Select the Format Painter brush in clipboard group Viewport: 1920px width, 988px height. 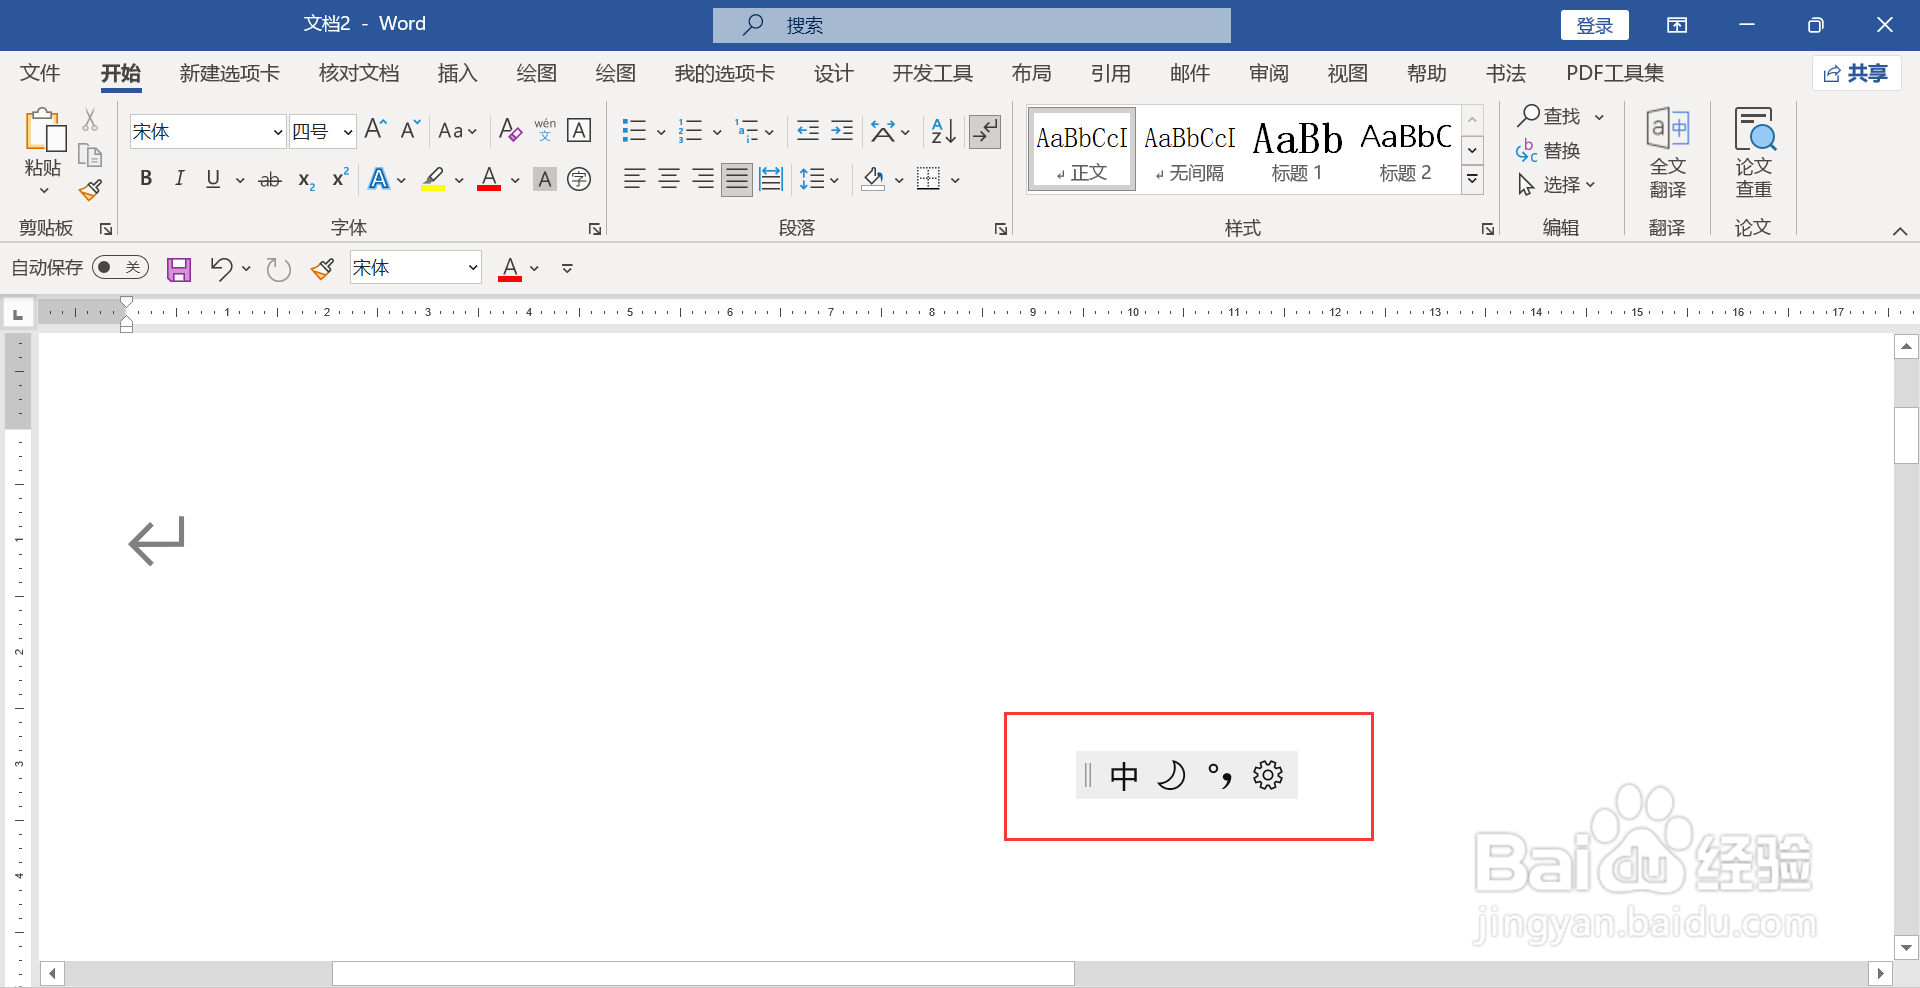coord(91,190)
